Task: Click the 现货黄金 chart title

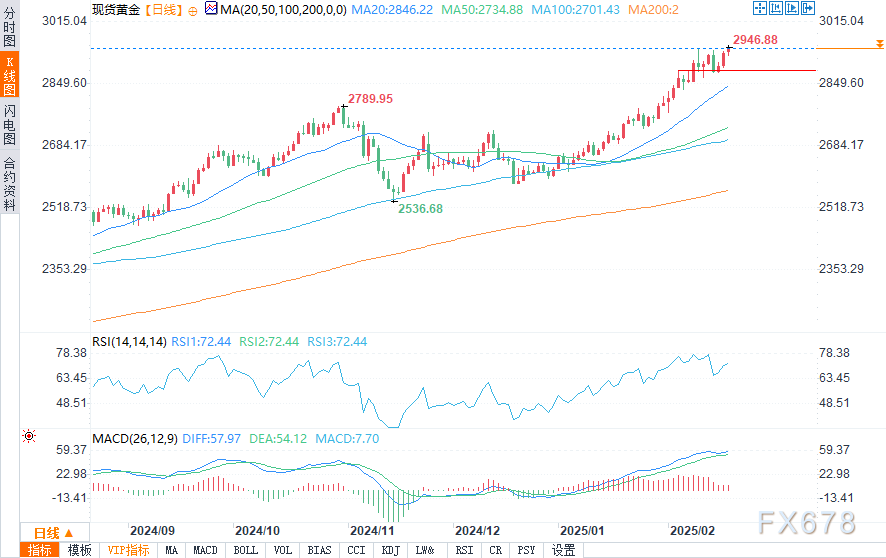Action: pyautogui.click(x=116, y=10)
